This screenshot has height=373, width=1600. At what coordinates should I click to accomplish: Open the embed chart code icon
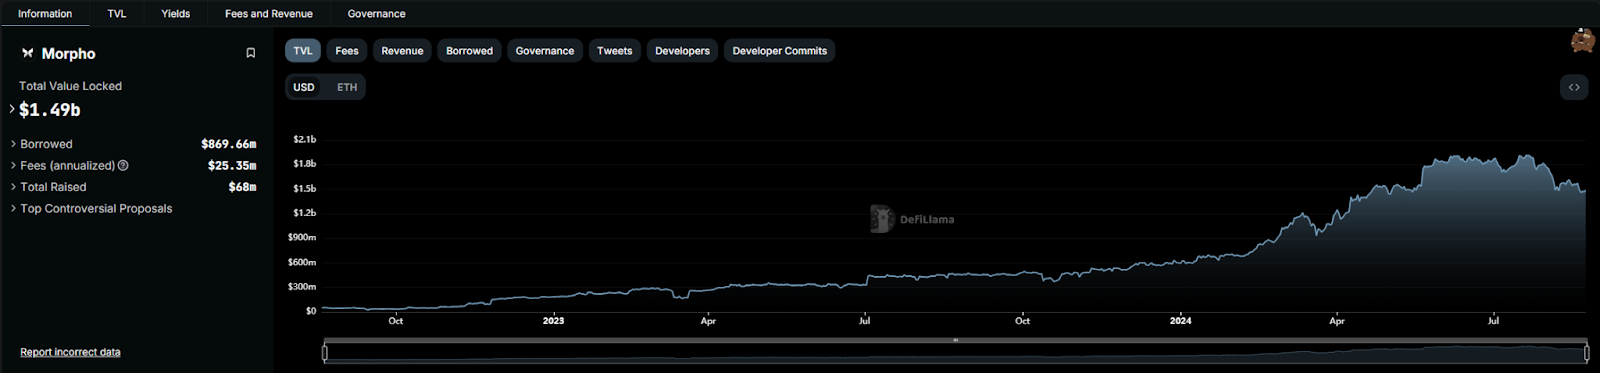click(1574, 87)
